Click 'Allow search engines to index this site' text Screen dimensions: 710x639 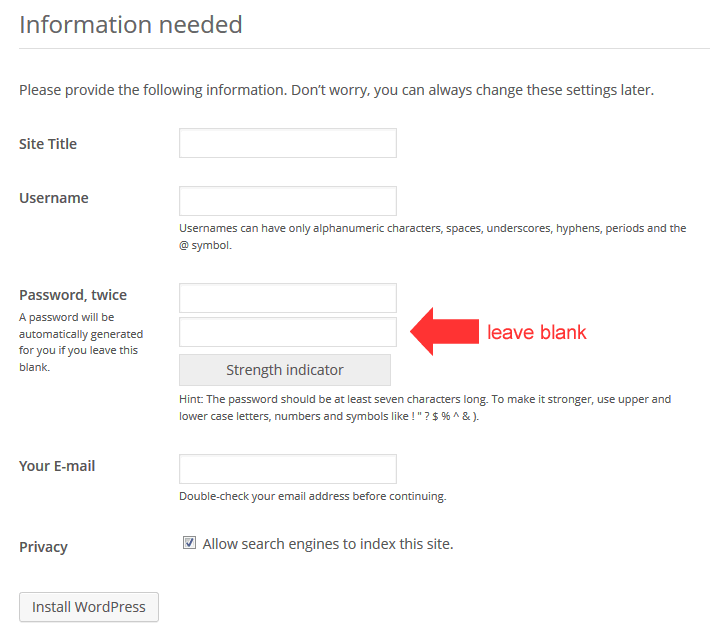327,544
